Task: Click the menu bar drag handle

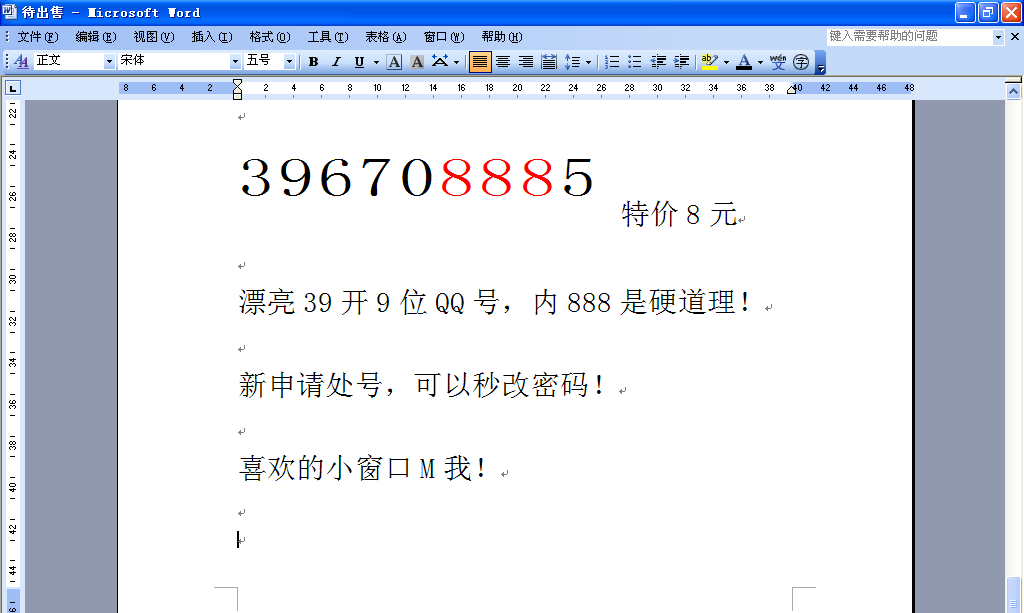Action: click(x=7, y=37)
